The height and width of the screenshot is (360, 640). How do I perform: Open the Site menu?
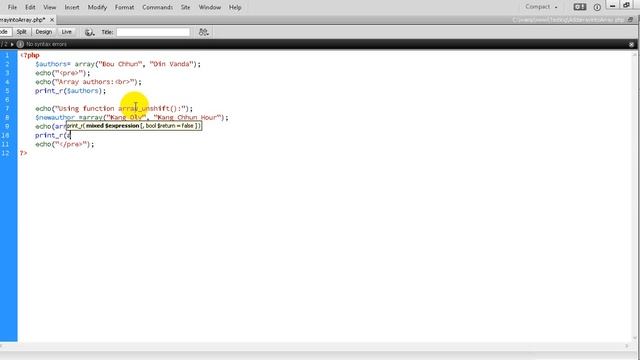[x=185, y=7]
